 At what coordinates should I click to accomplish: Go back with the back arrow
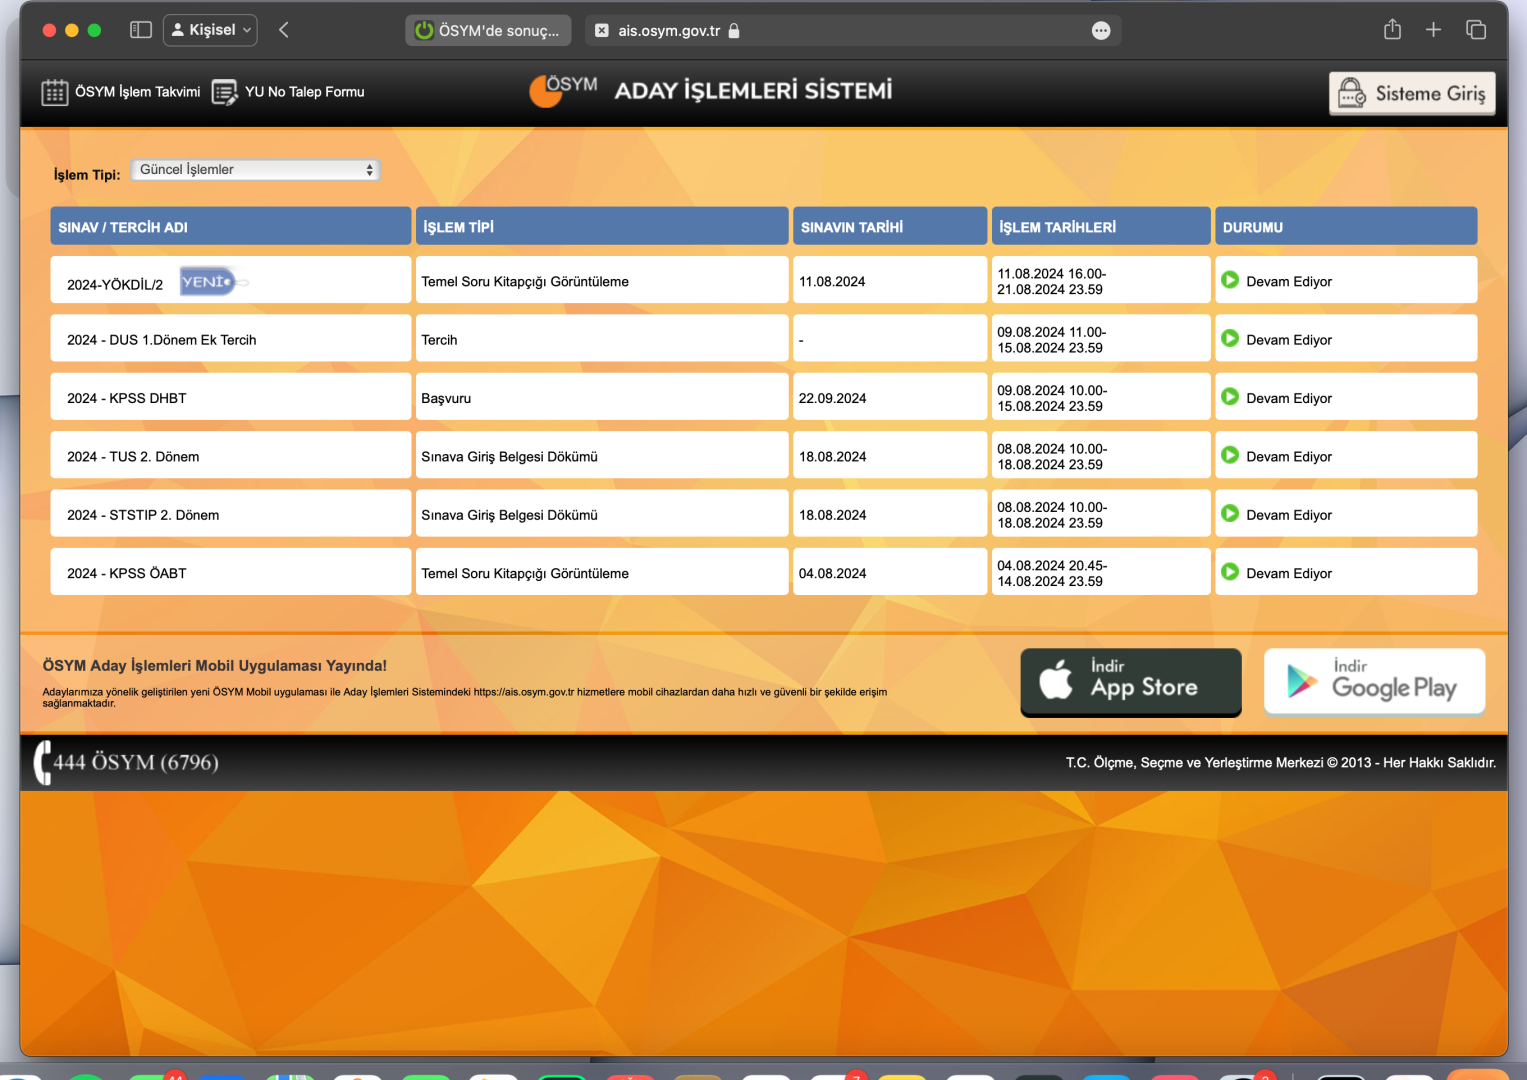[x=284, y=30]
